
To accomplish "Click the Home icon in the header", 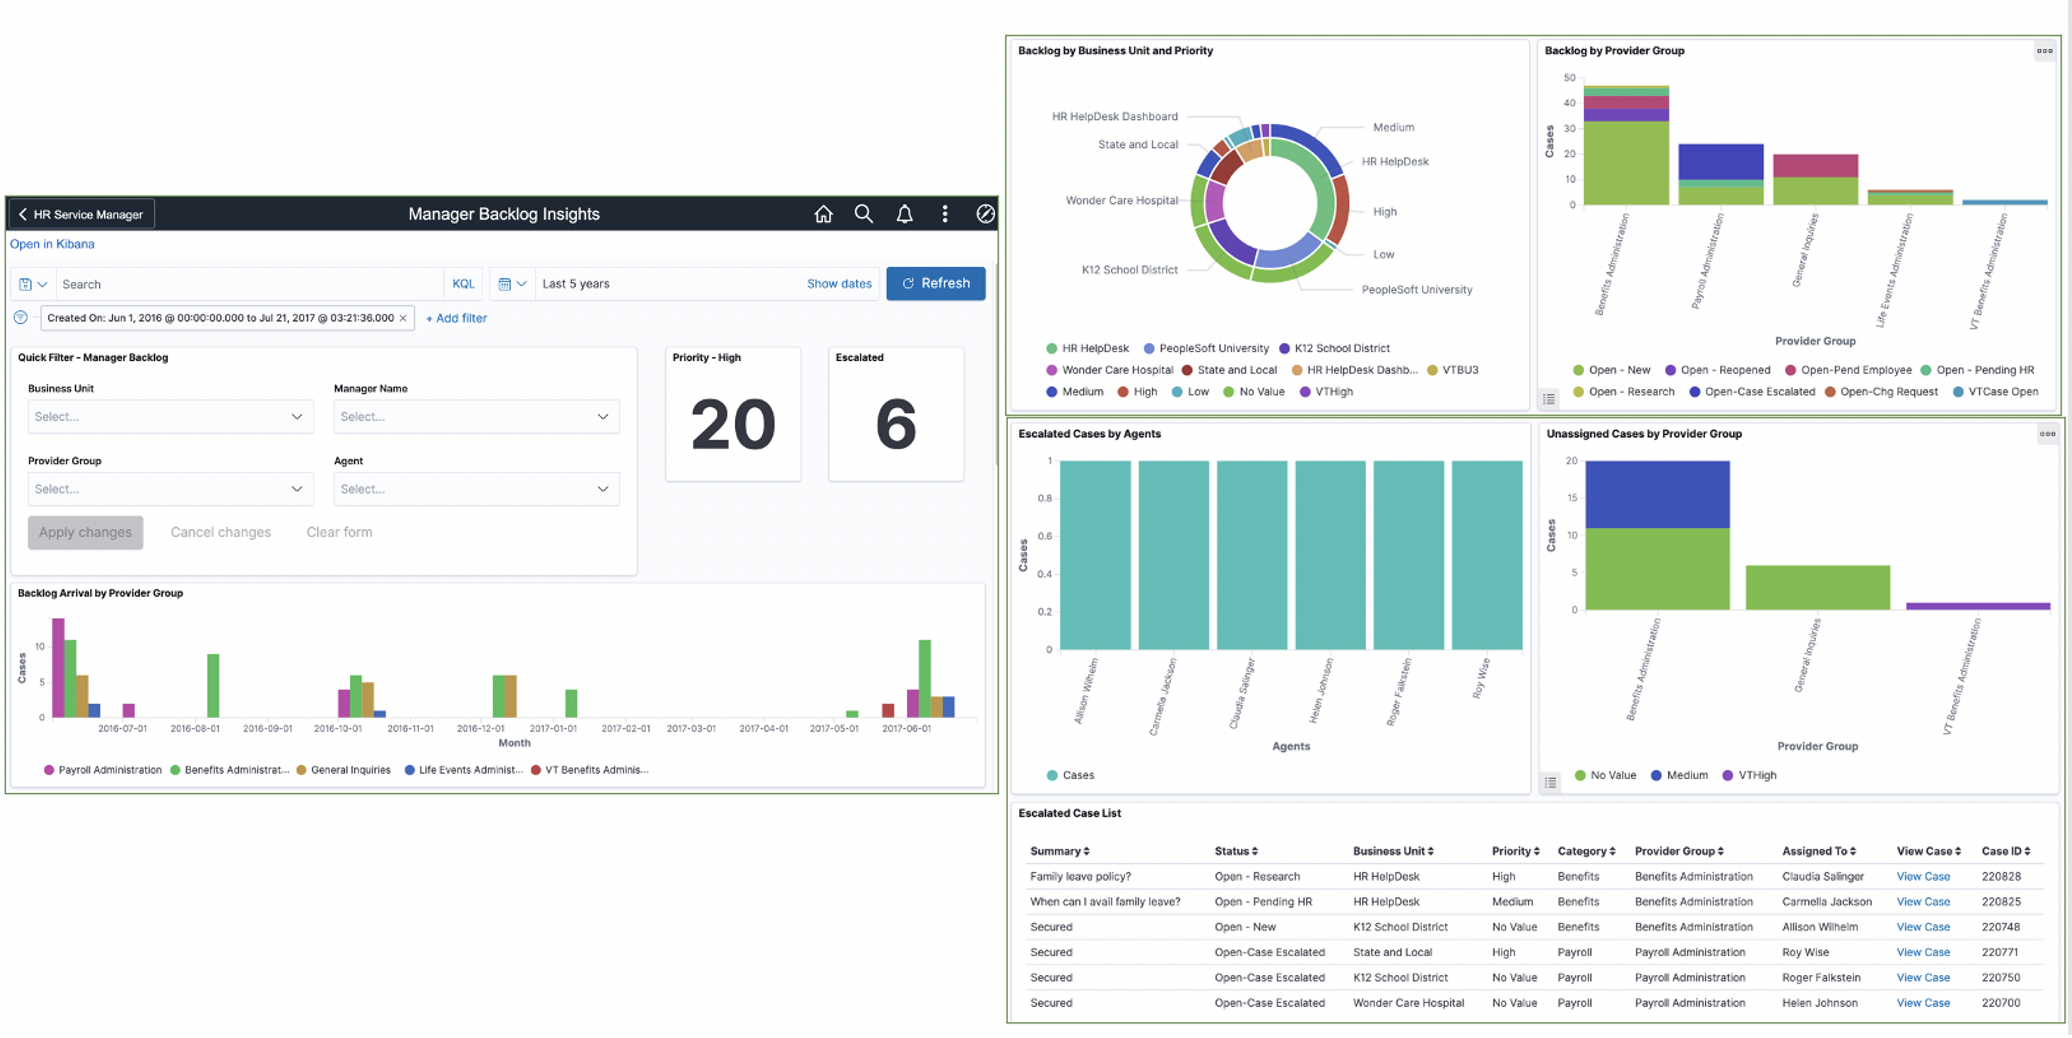I will tap(823, 213).
